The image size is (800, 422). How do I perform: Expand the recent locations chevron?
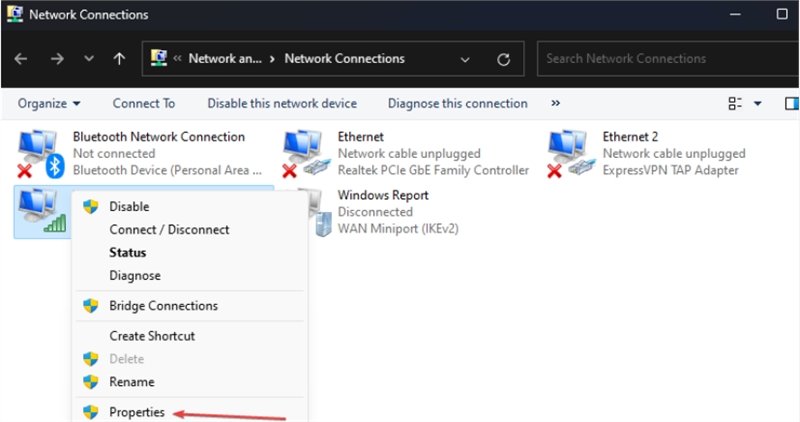click(89, 59)
